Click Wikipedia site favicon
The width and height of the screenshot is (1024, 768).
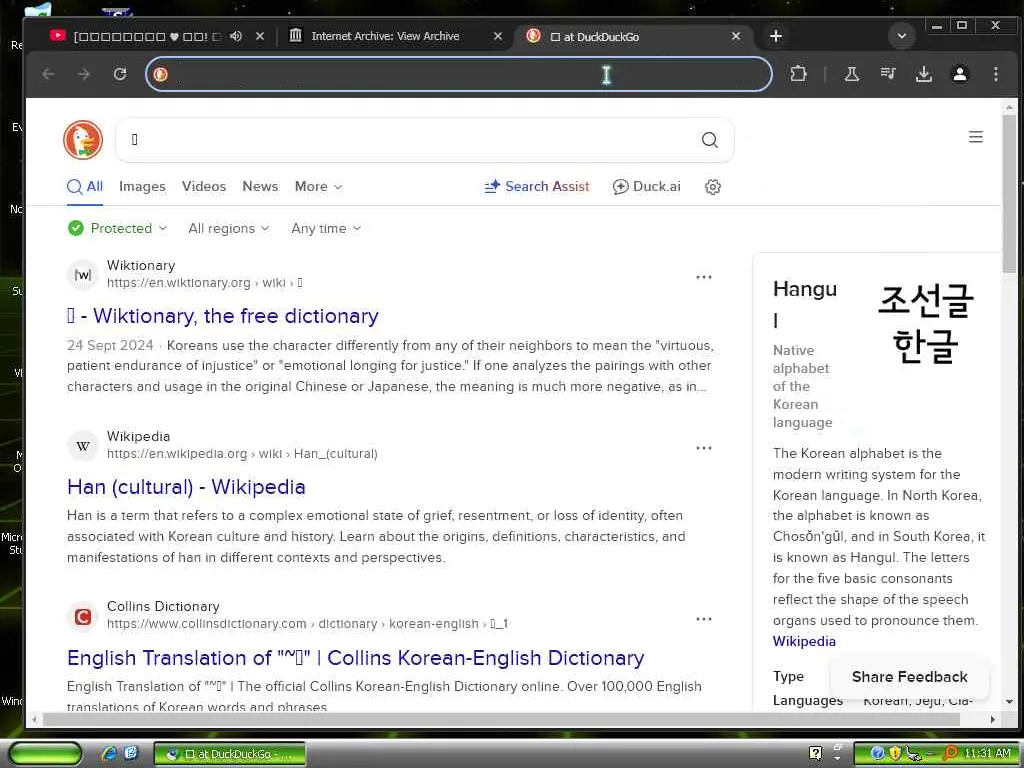83,445
